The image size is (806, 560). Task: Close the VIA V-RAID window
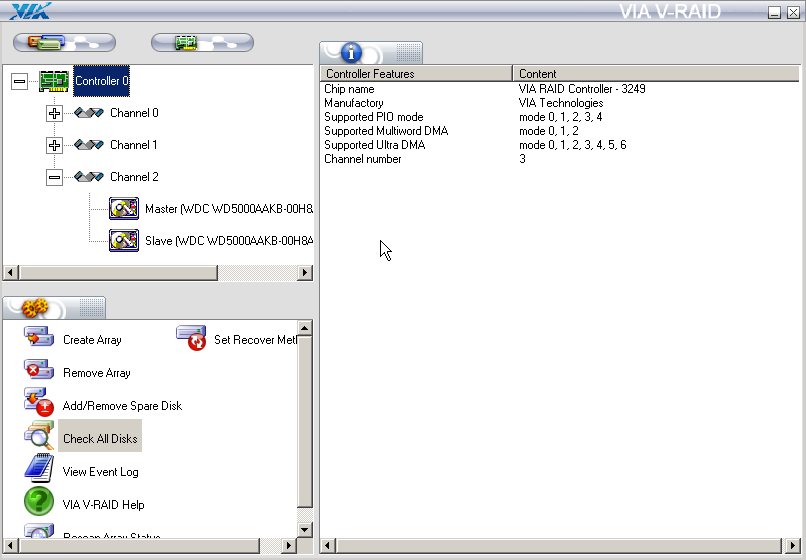click(x=793, y=12)
